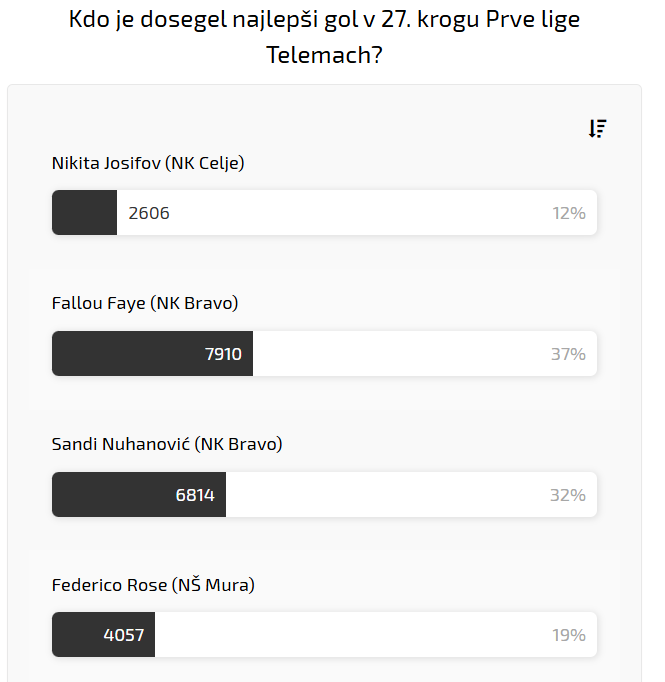Image resolution: width=665 pixels, height=682 pixels.
Task: Click the 19% percentage label
Action: 568,635
